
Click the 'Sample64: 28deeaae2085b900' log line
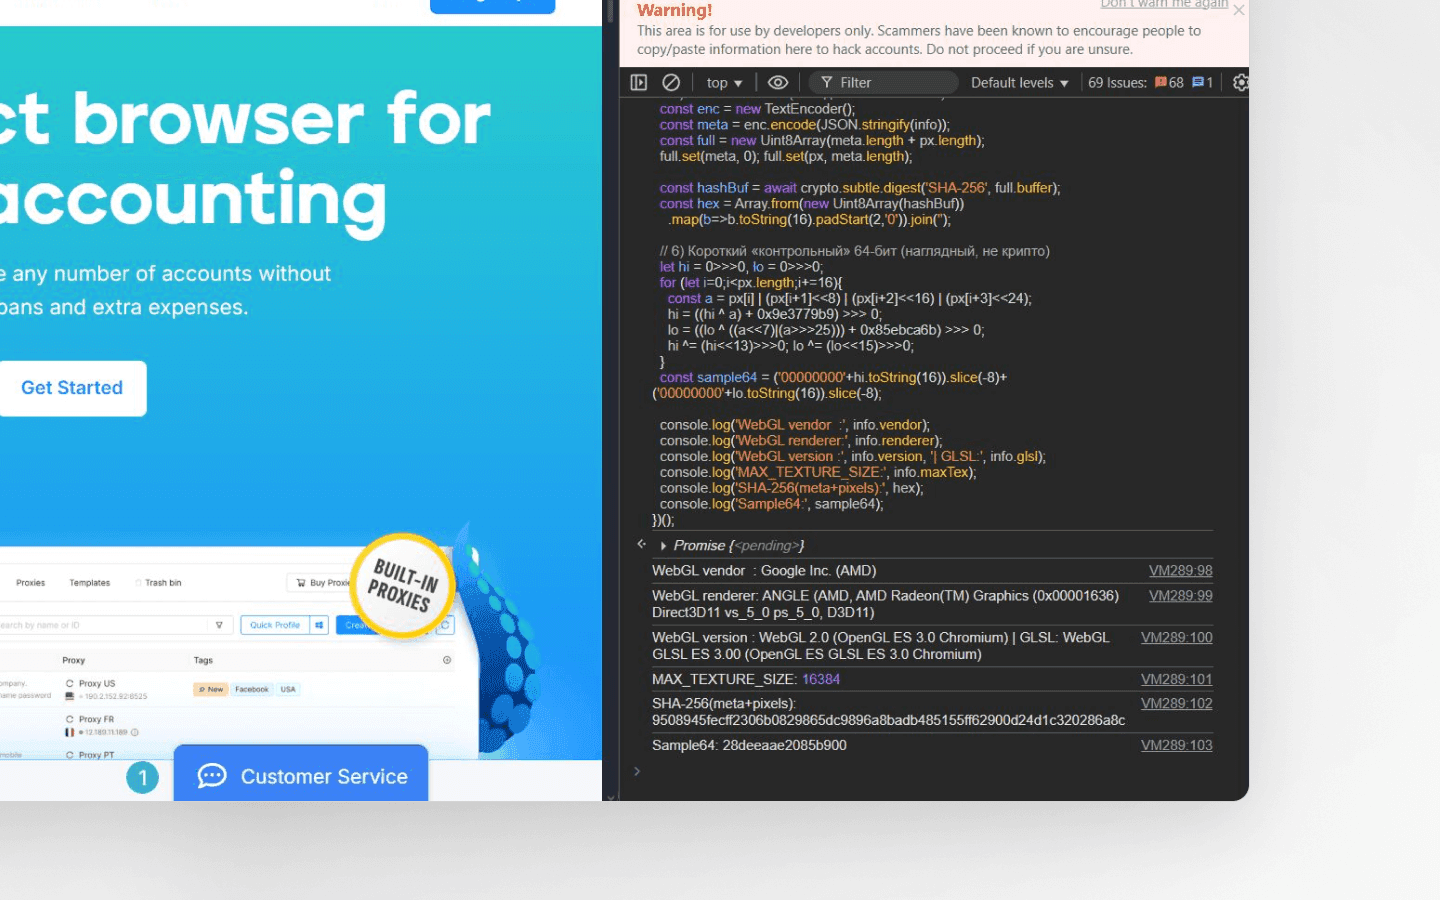click(749, 746)
